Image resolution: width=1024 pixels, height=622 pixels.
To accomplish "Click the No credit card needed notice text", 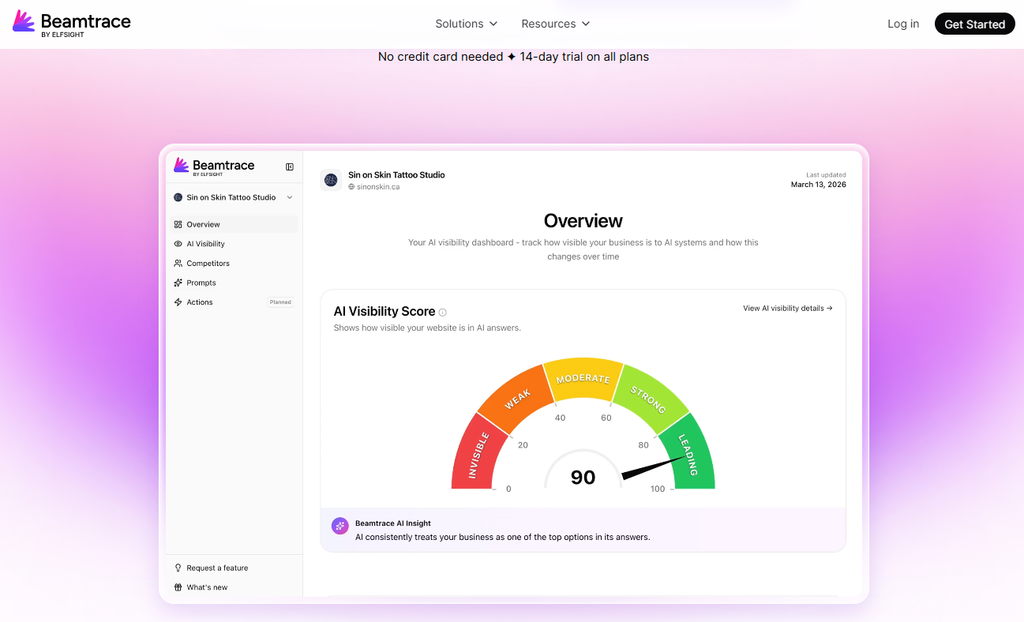I will (x=513, y=57).
